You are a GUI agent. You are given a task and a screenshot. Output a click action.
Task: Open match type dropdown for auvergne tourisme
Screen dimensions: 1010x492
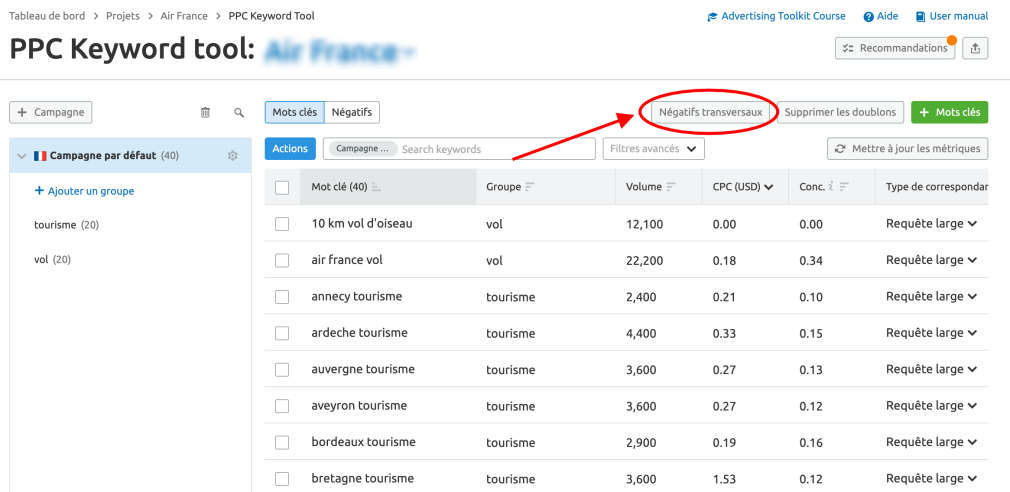click(x=931, y=370)
